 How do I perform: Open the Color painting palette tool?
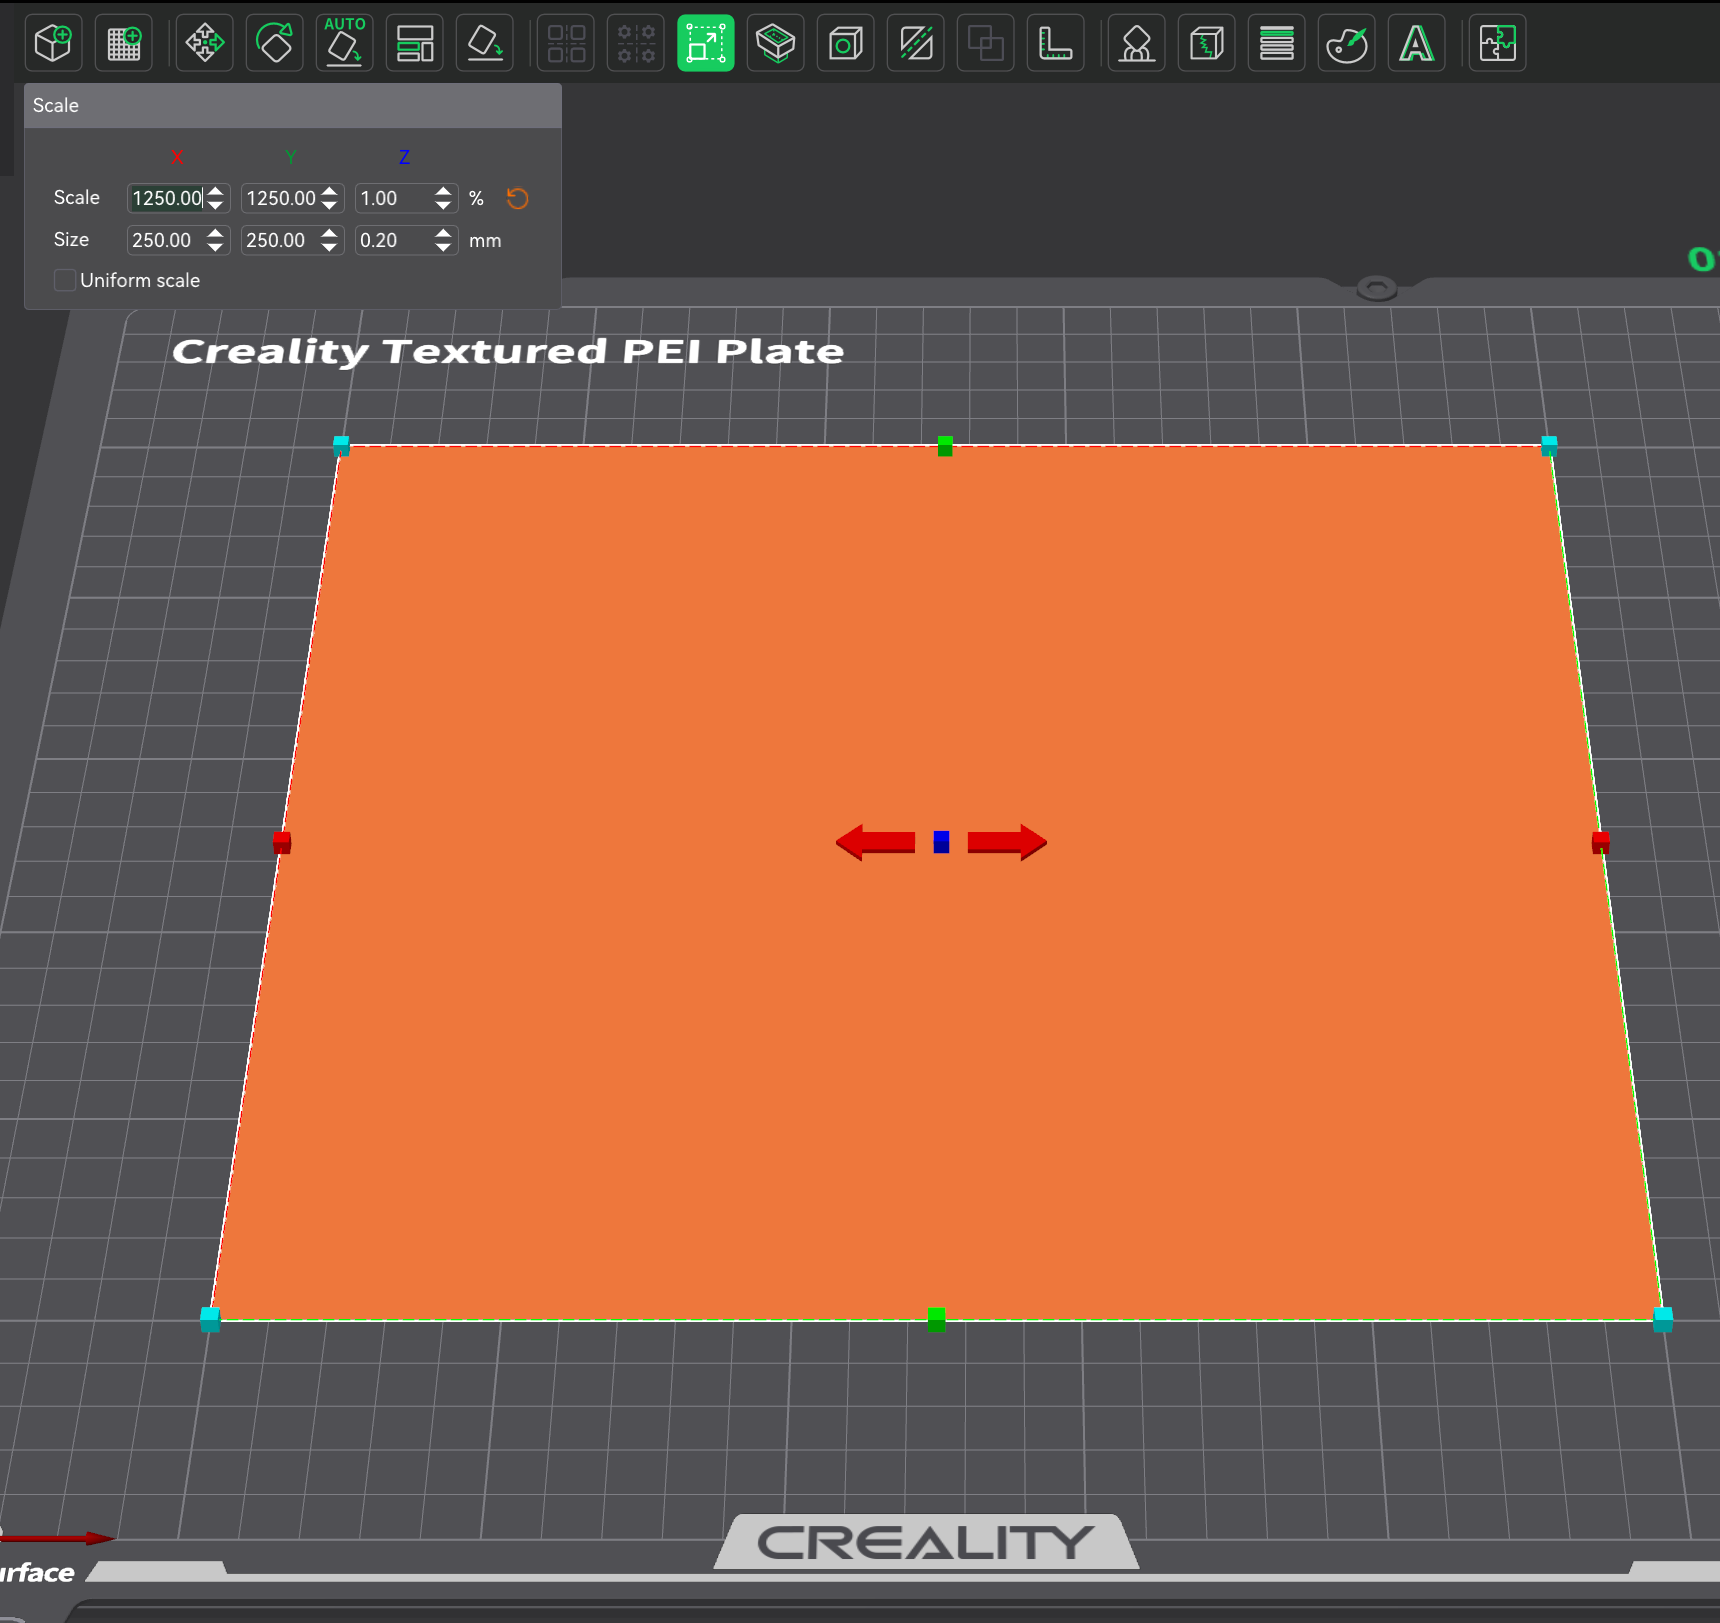1347,43
